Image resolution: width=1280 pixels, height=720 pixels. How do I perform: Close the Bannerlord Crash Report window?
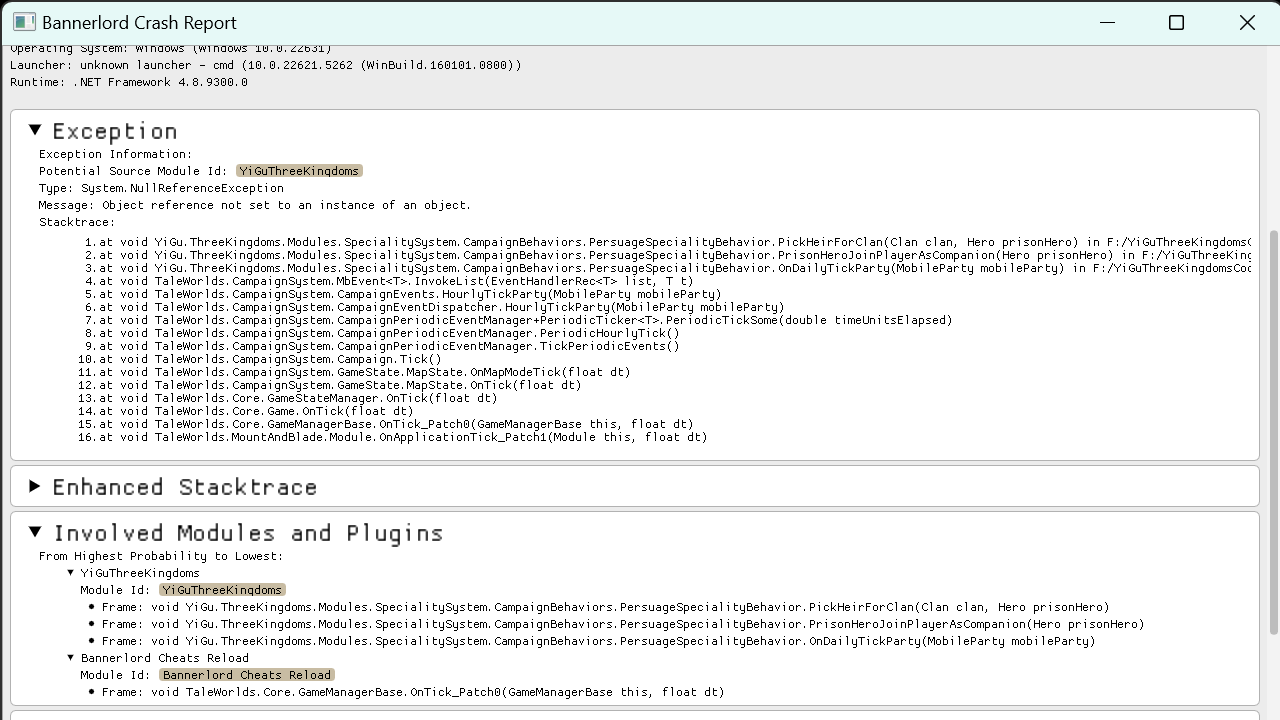click(x=1247, y=22)
